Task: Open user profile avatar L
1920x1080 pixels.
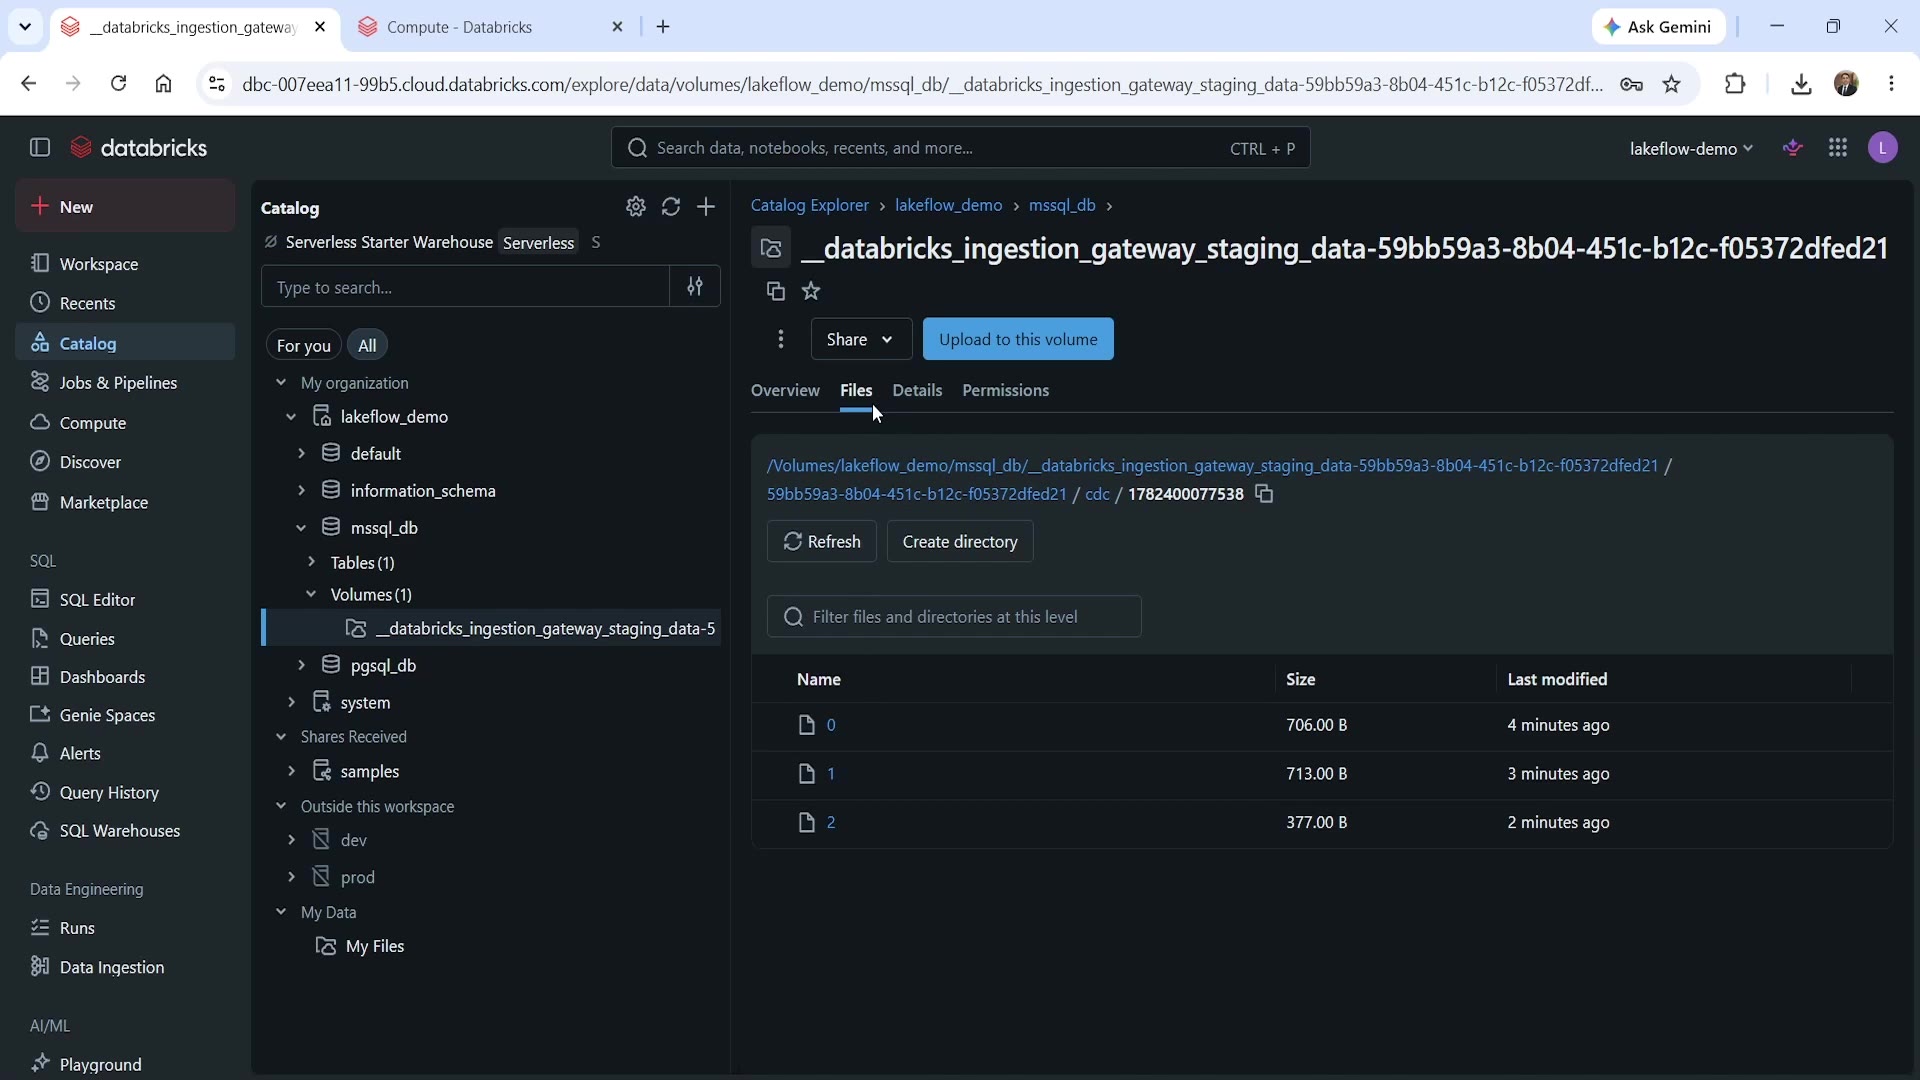Action: tap(1883, 148)
